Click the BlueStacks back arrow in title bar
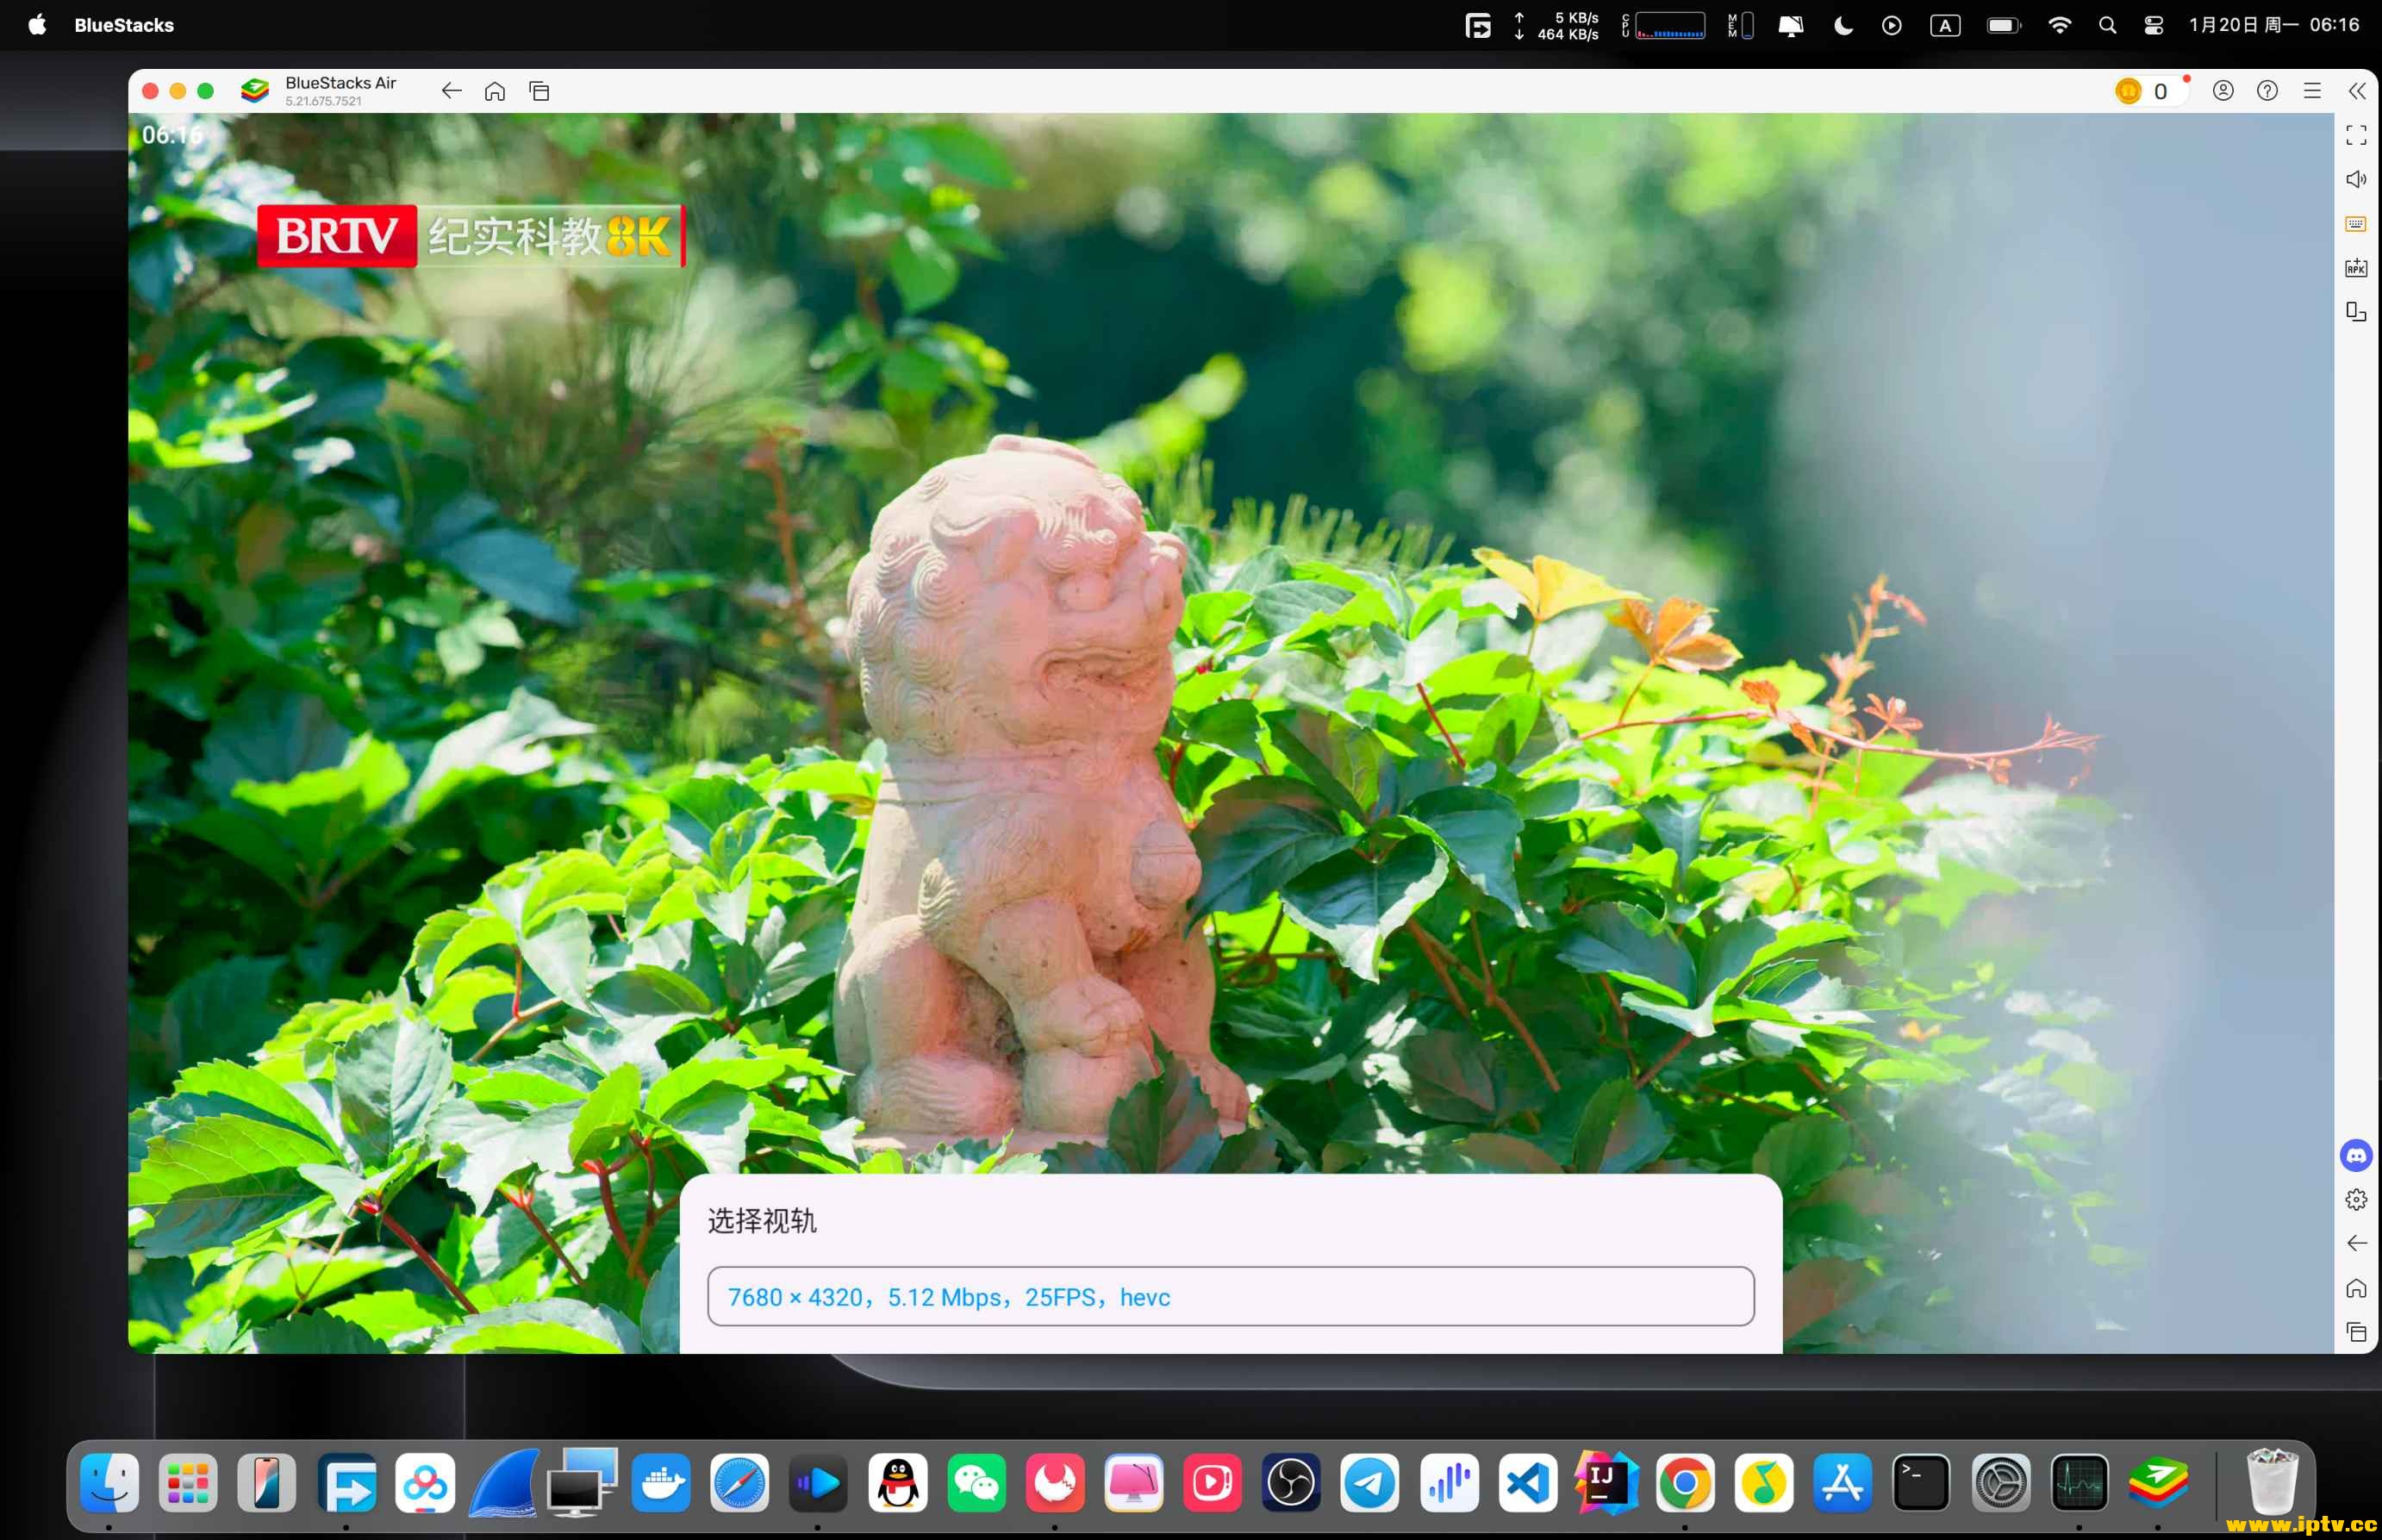The width and height of the screenshot is (2382, 1540). click(x=451, y=91)
